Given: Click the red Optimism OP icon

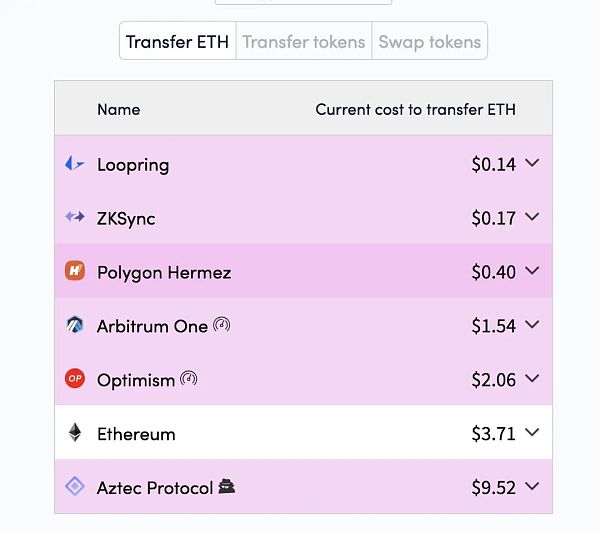Looking at the screenshot, I should (x=74, y=379).
